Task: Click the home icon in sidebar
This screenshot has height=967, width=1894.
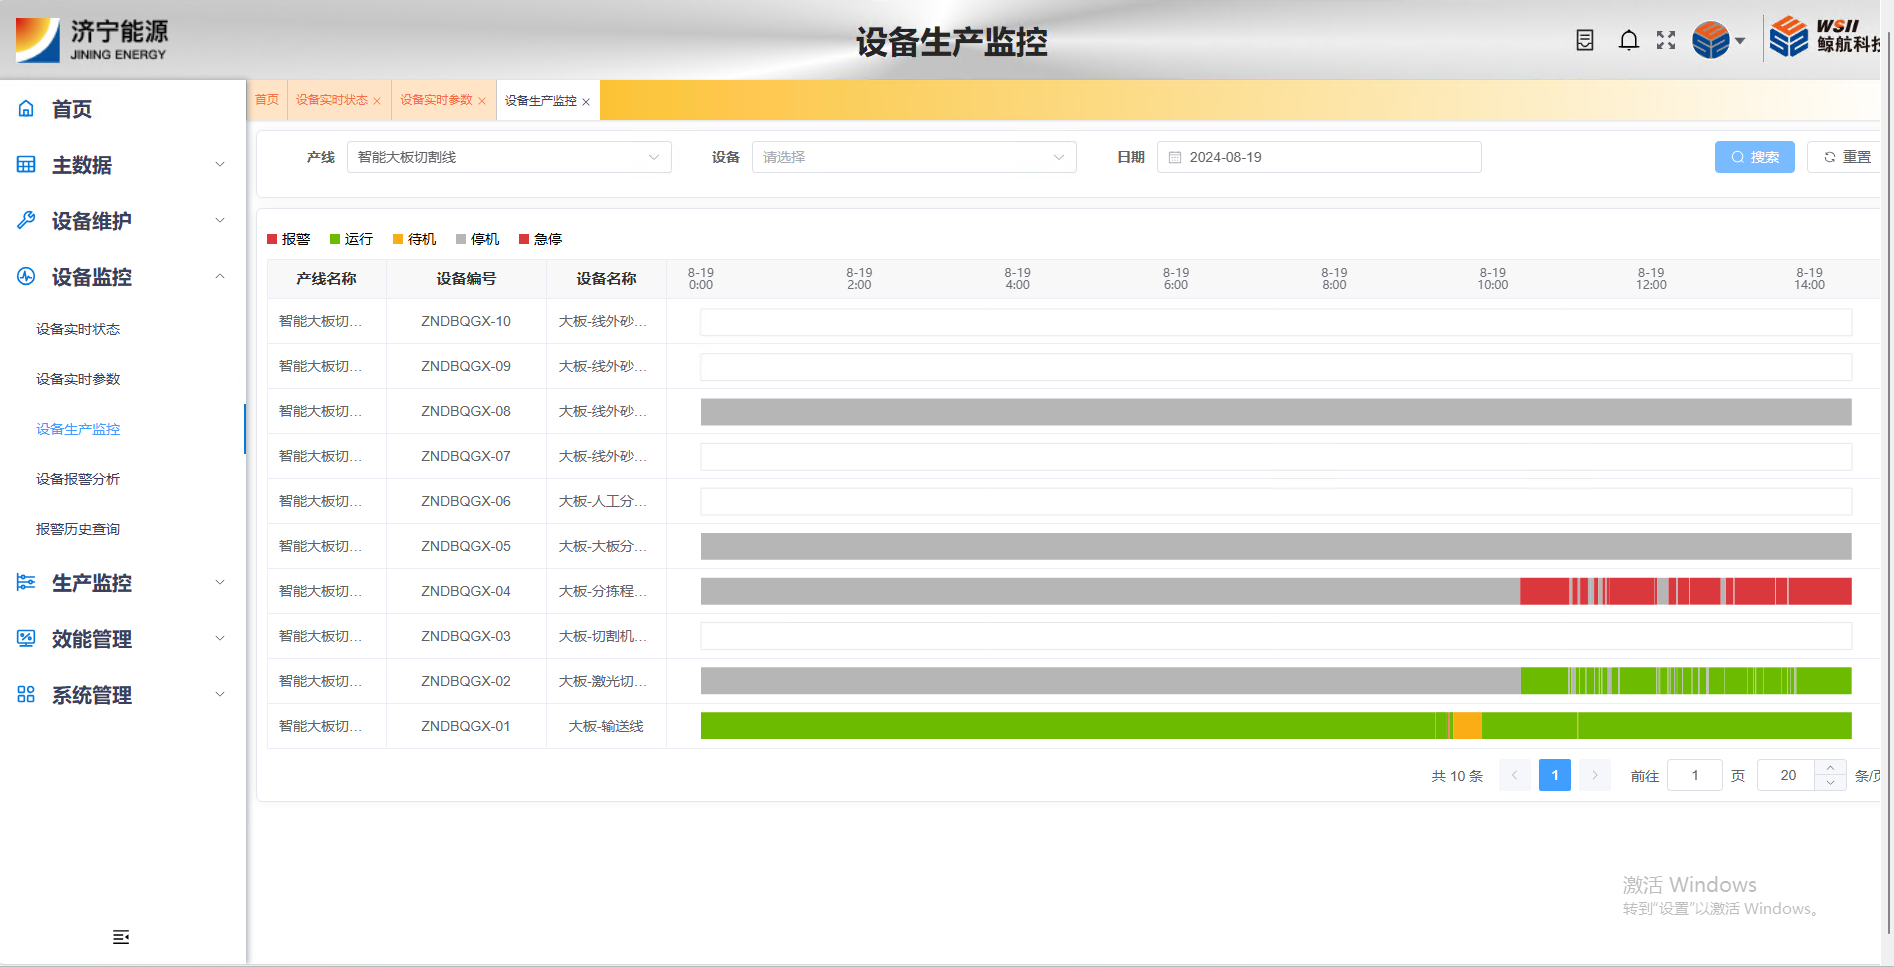Action: (26, 108)
